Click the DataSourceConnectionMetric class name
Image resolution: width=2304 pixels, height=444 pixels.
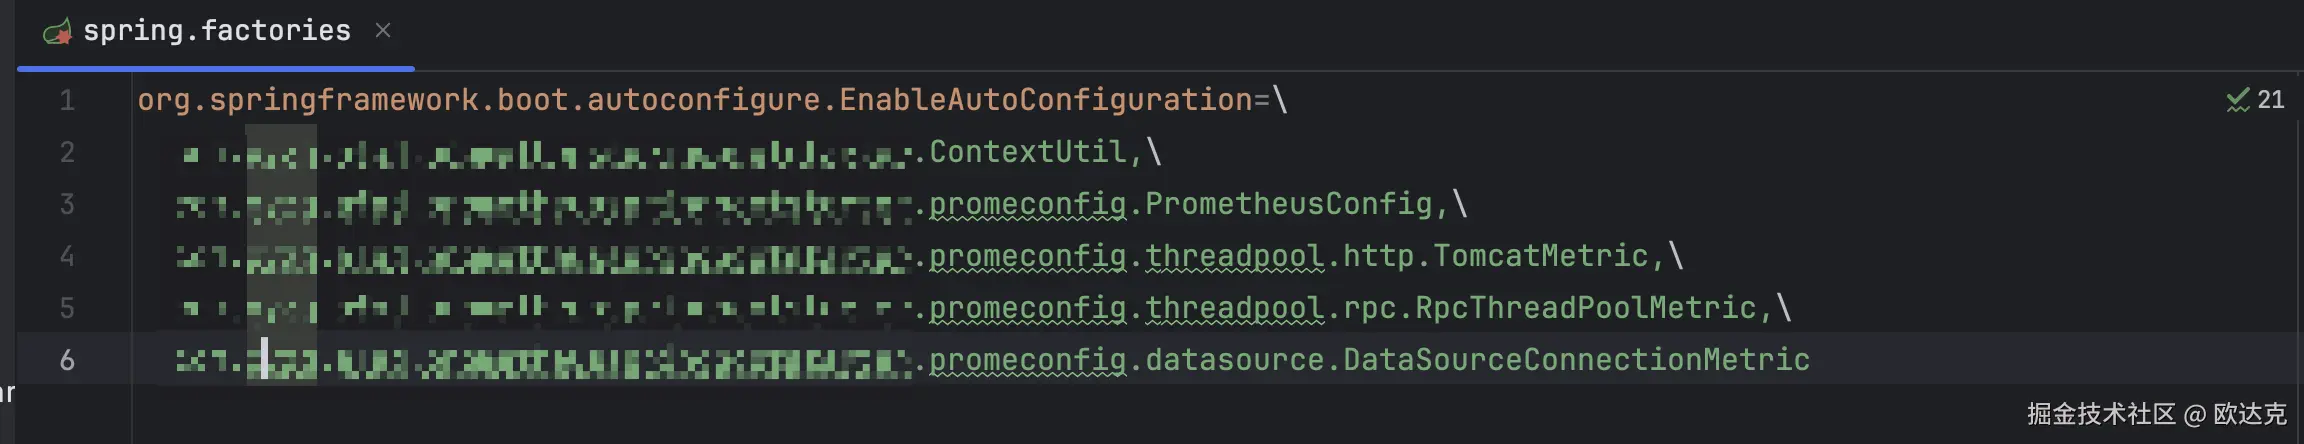click(x=1576, y=360)
